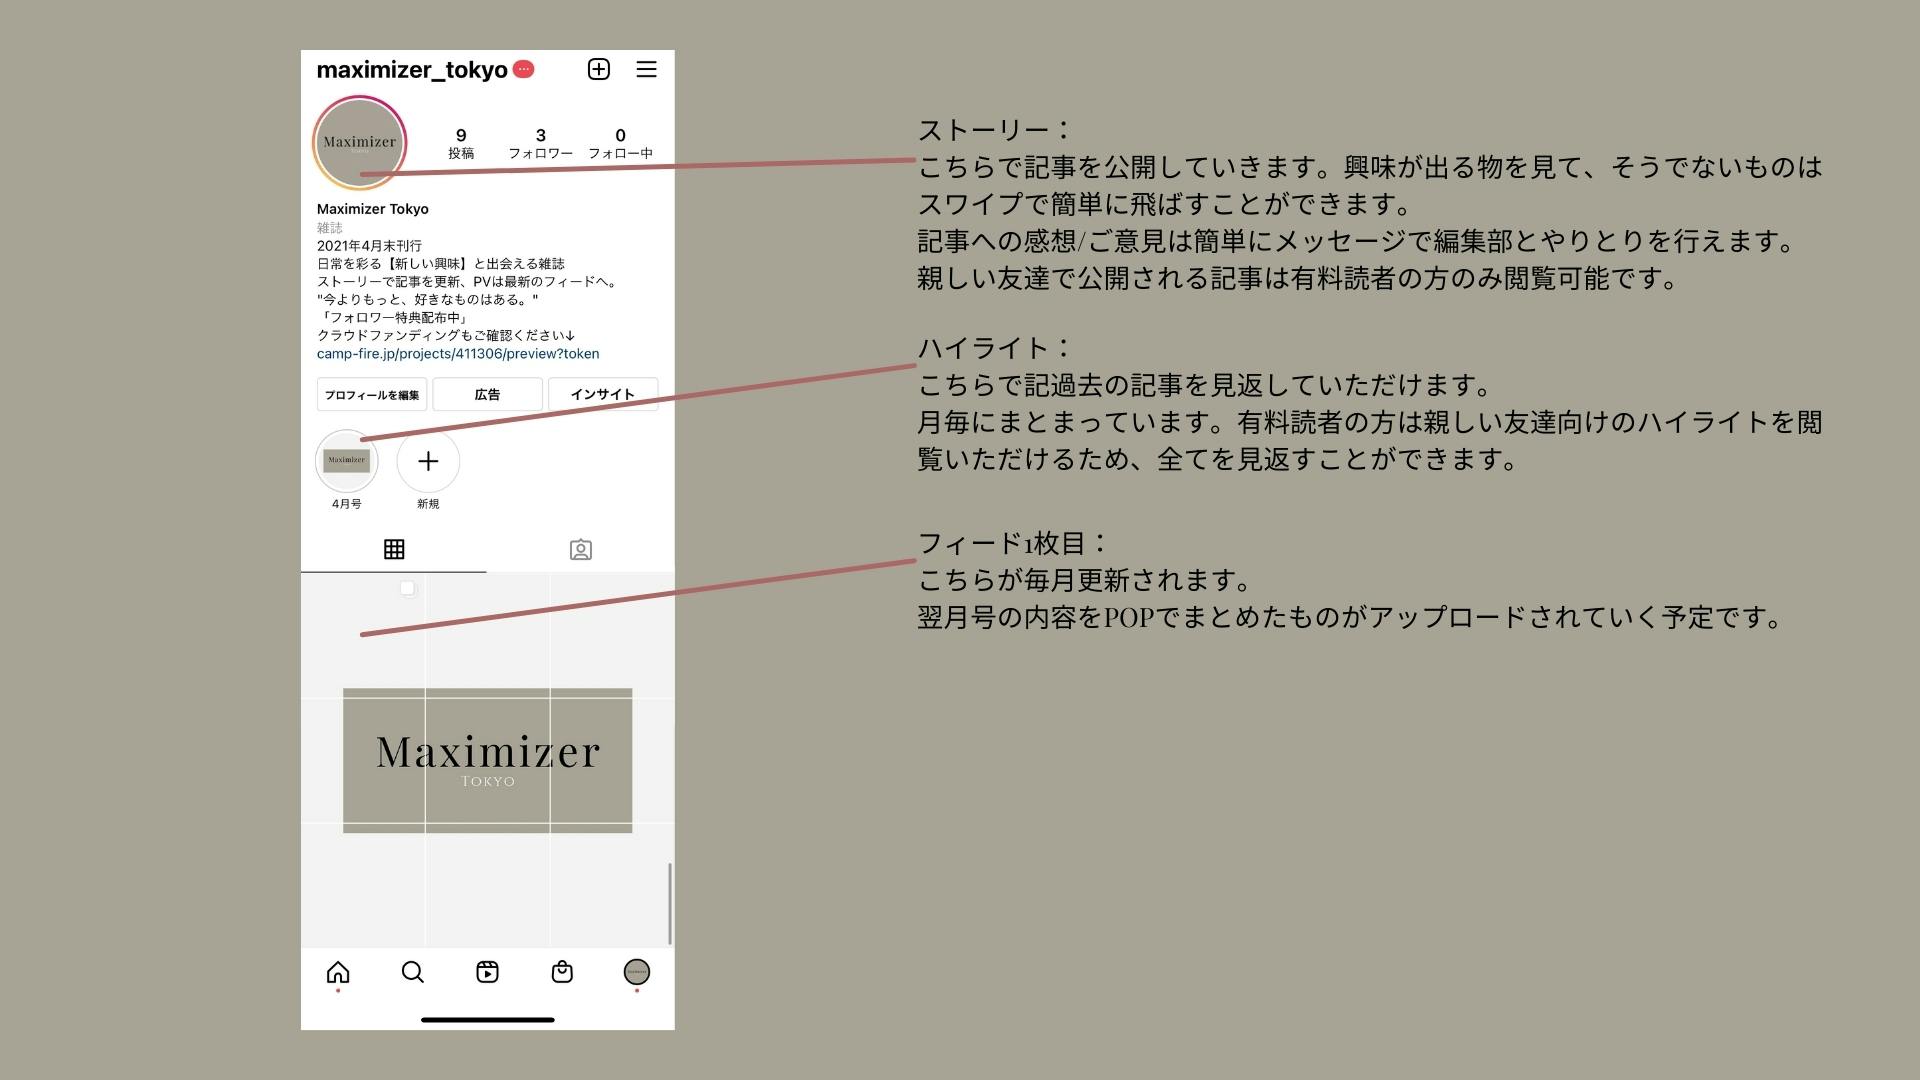This screenshot has width=1920, height=1080.
Task: Open the camp-fire.jp project link
Action: point(458,354)
